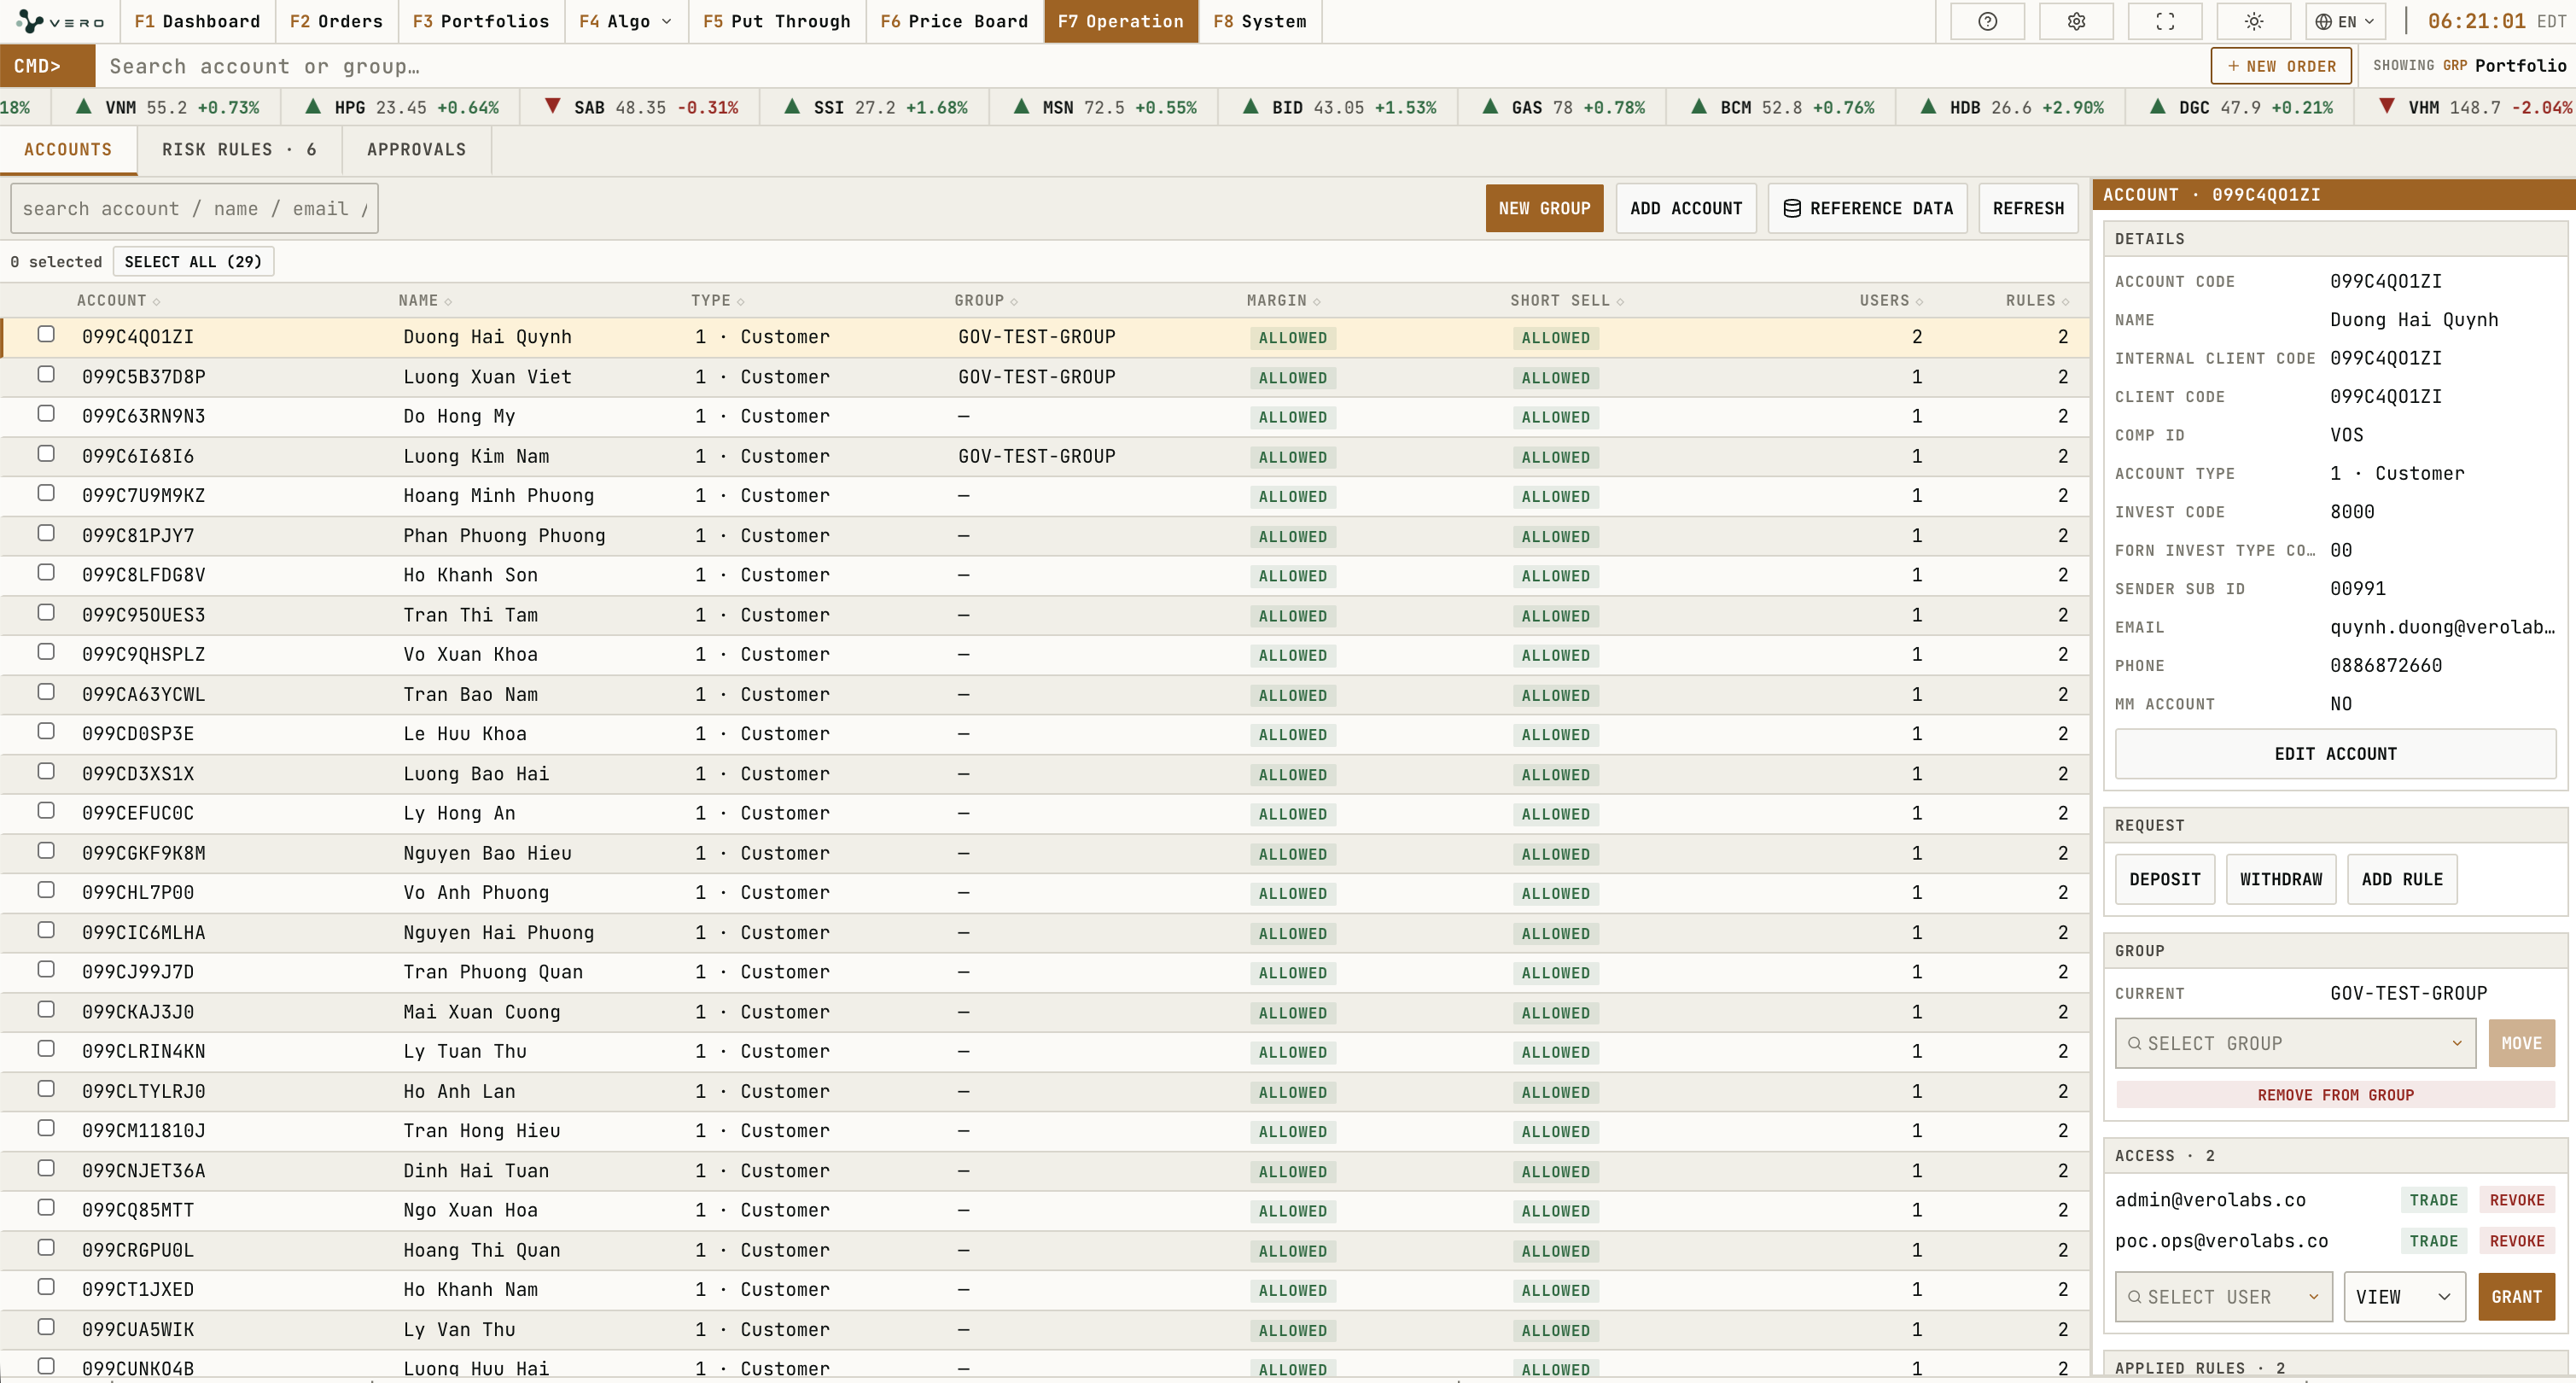The width and height of the screenshot is (2576, 1383).
Task: Click the New Group button
Action: coord(1544,208)
